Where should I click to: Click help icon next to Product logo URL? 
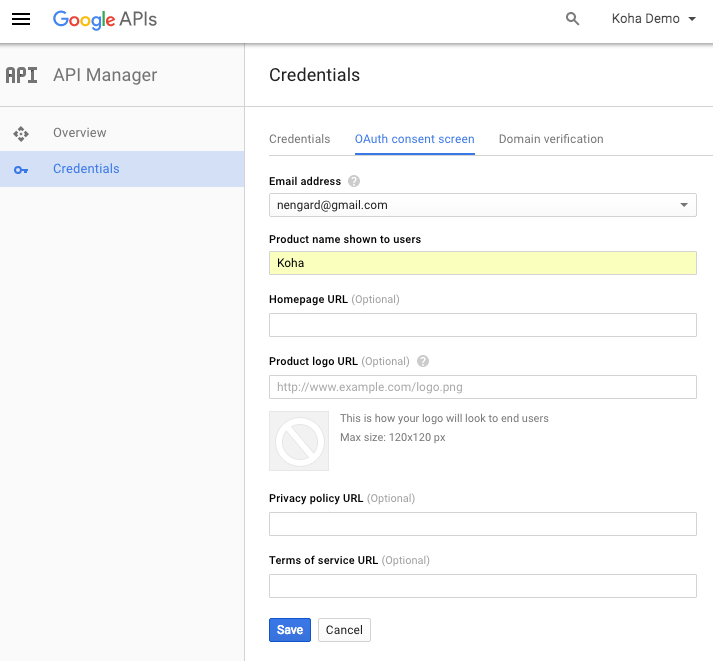[x=423, y=361]
